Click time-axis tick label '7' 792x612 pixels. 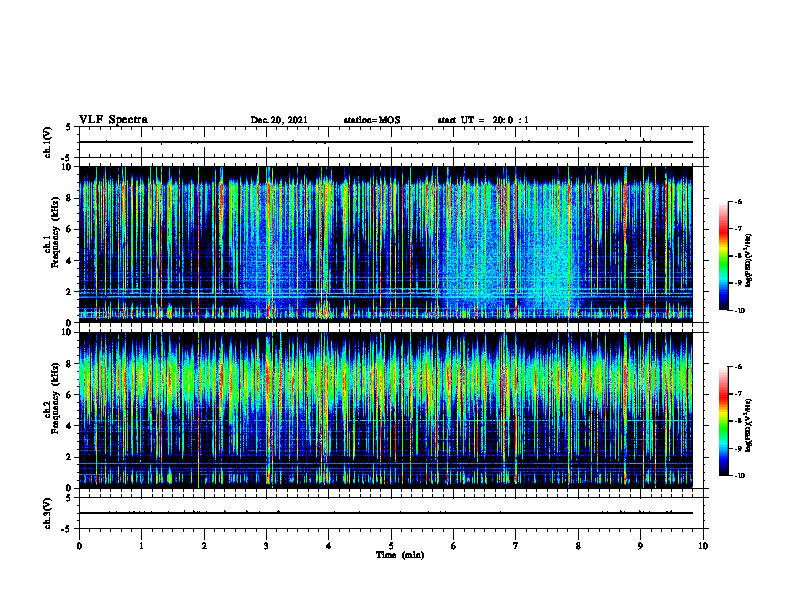[516, 546]
